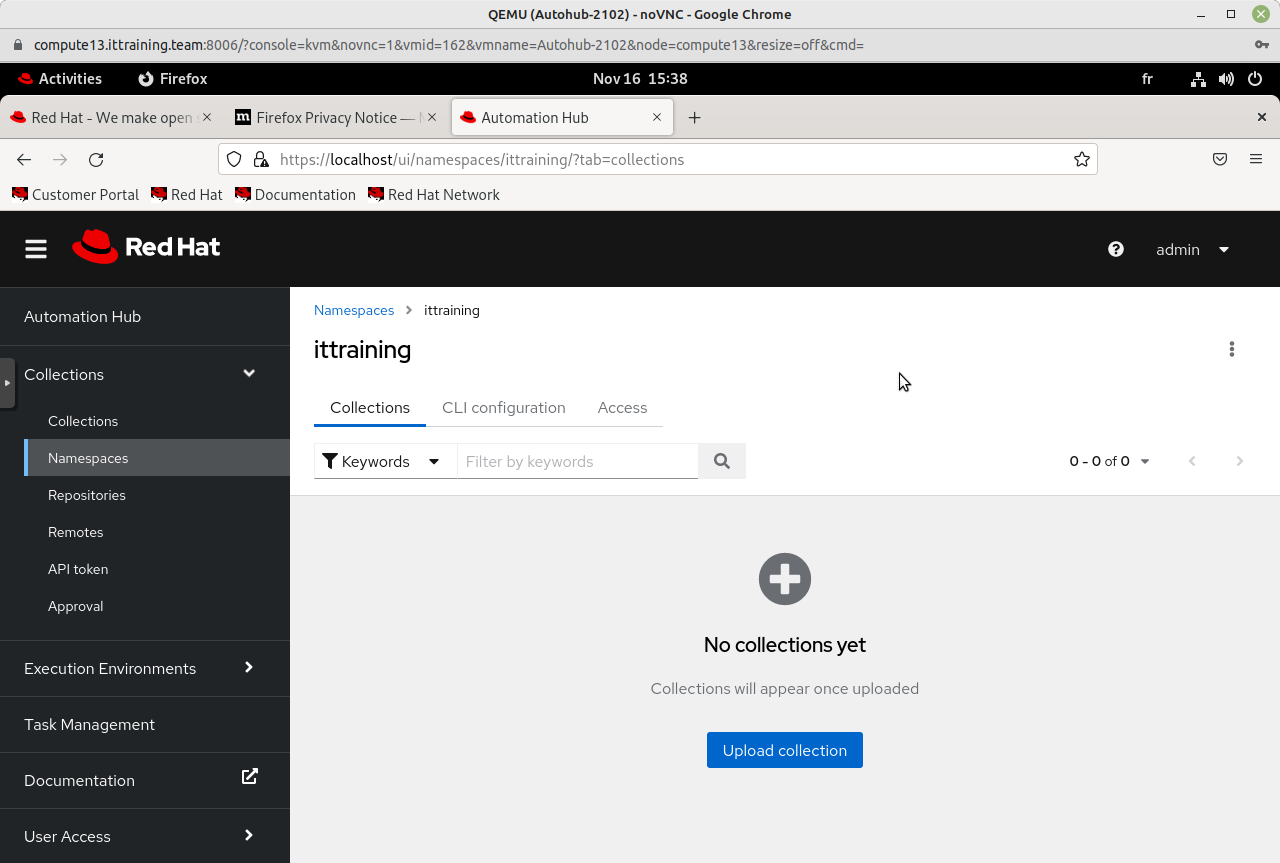This screenshot has width=1280, height=863.
Task: Go back in Firefox history
Action: point(24,159)
